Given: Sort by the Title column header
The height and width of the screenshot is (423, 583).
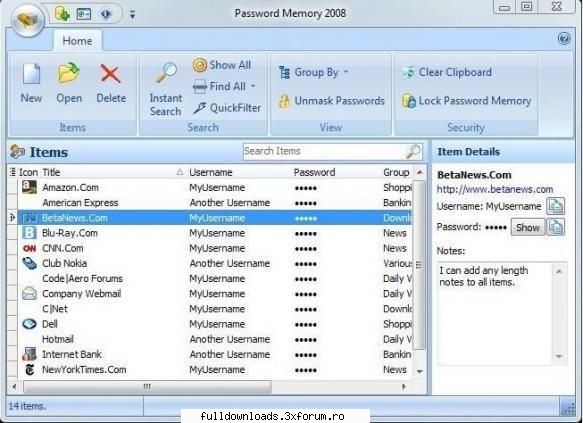Looking at the screenshot, I should pyautogui.click(x=112, y=172).
